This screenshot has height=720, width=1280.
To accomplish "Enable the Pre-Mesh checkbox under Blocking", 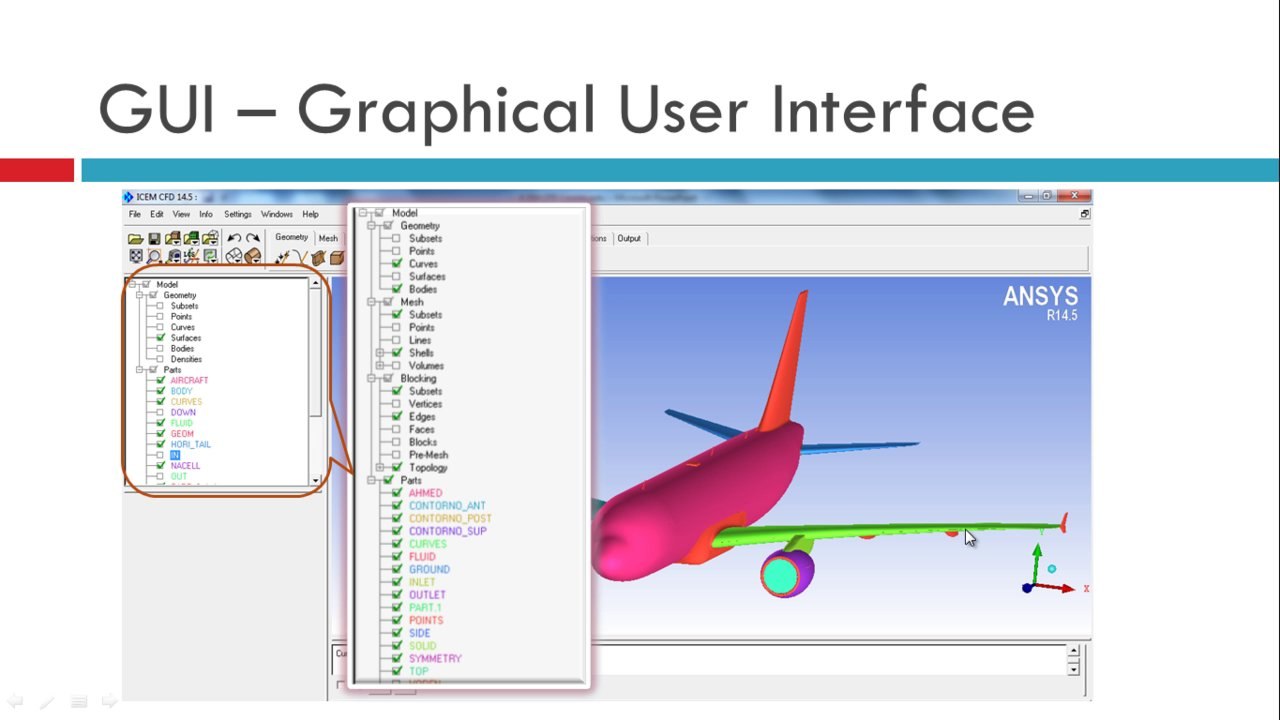I will [397, 455].
